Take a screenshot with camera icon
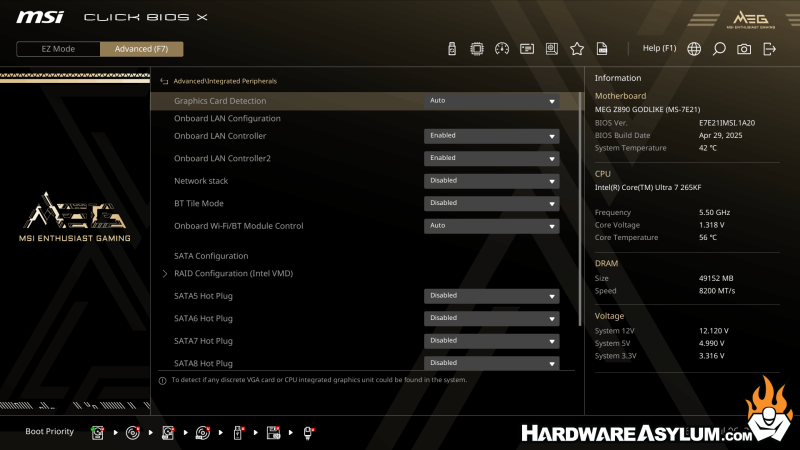Image resolution: width=800 pixels, height=450 pixels. click(x=744, y=49)
